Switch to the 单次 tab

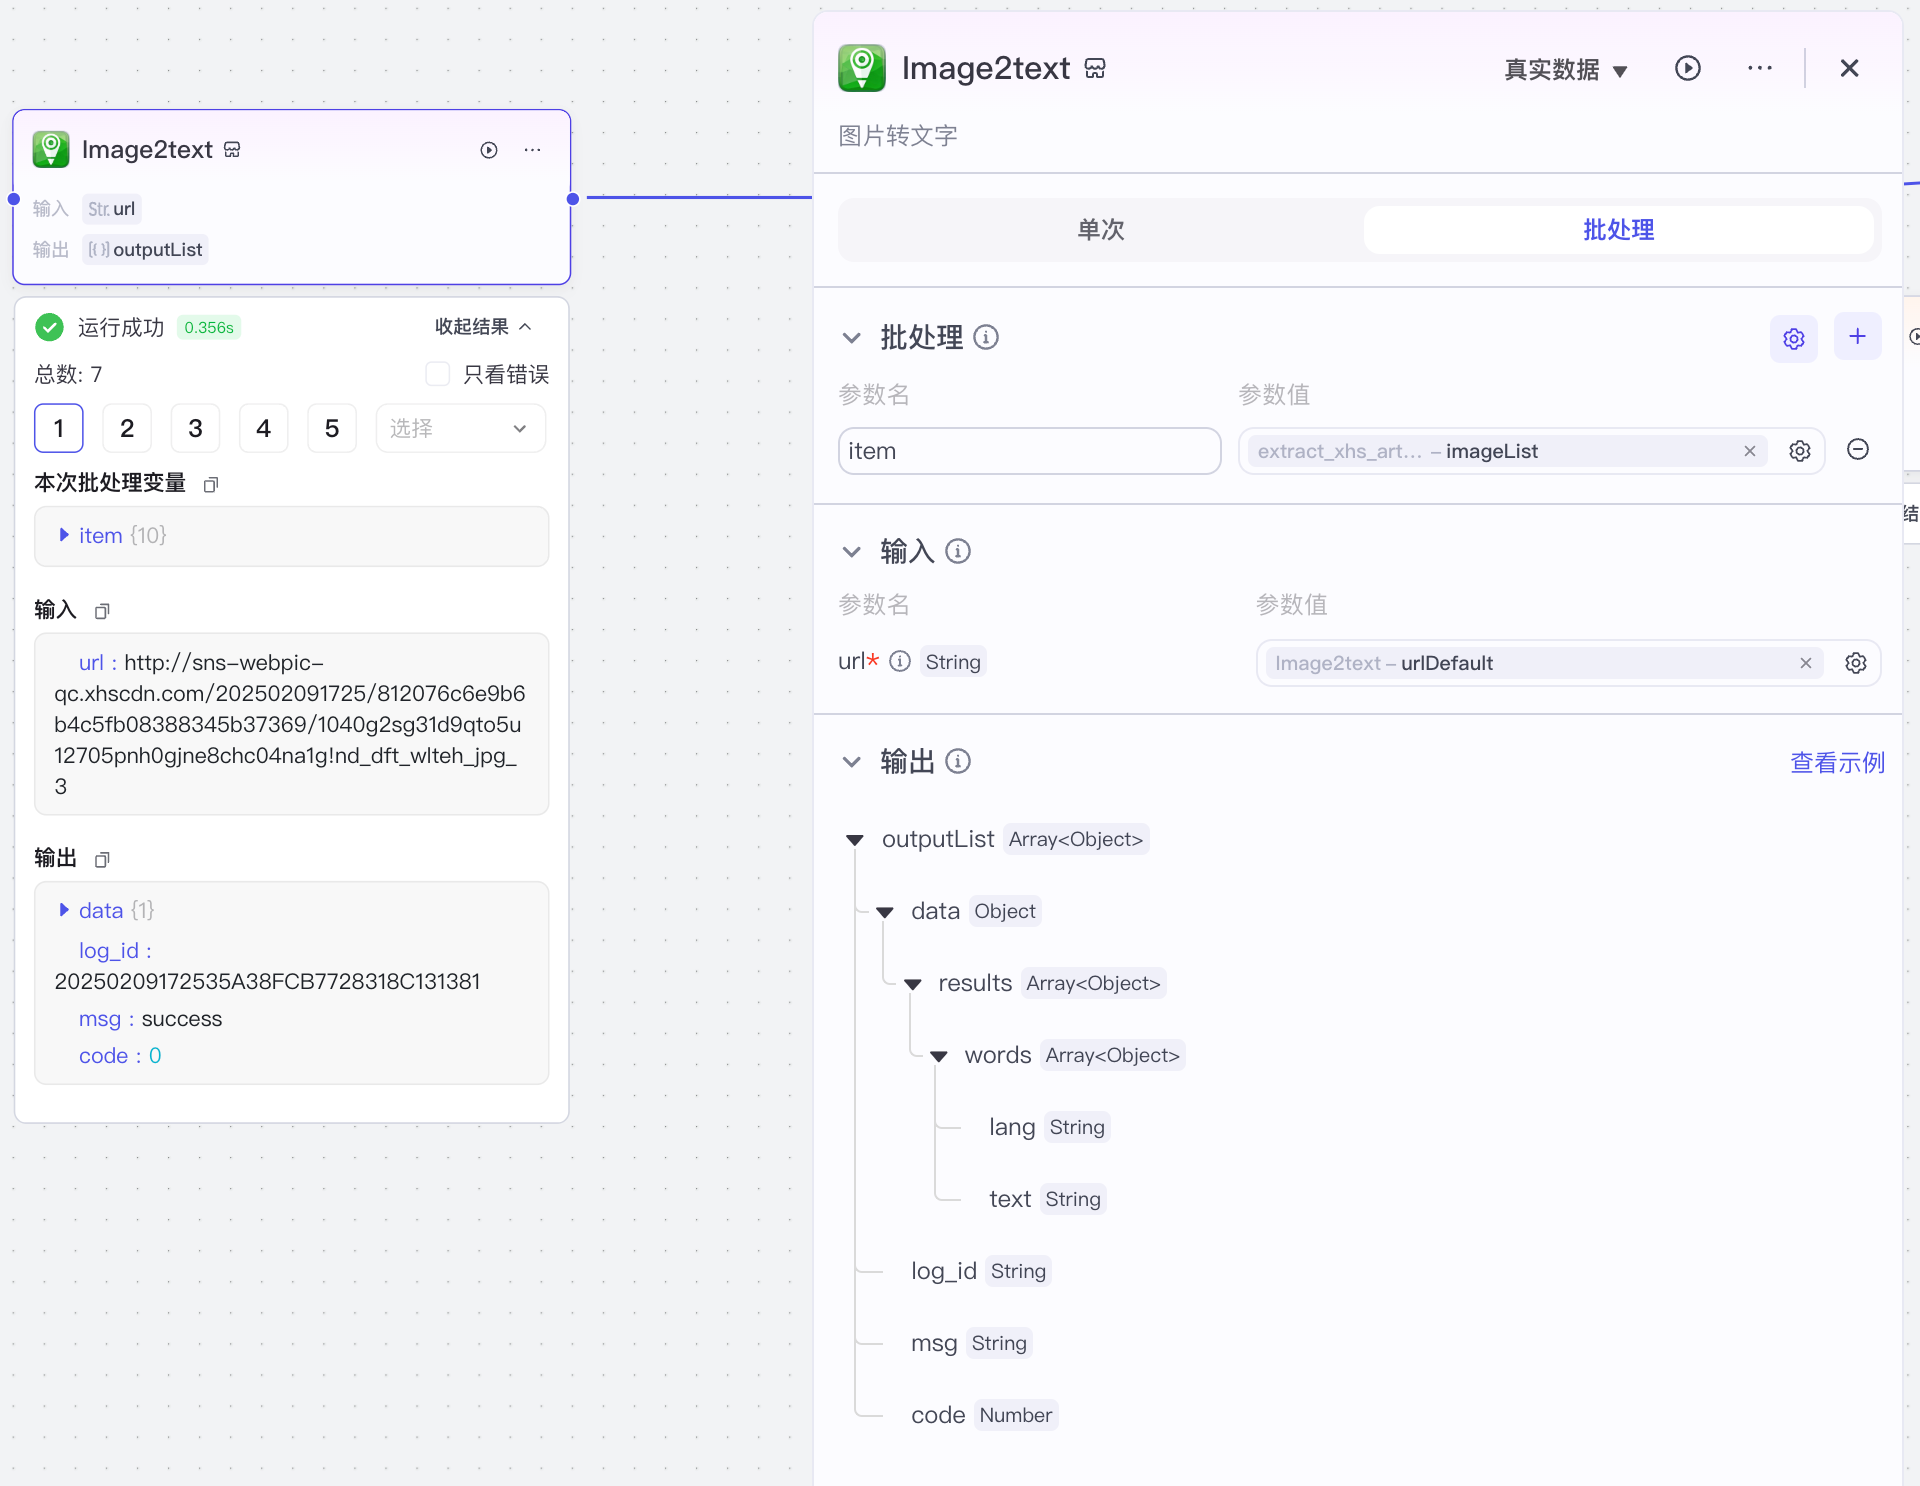tap(1100, 230)
